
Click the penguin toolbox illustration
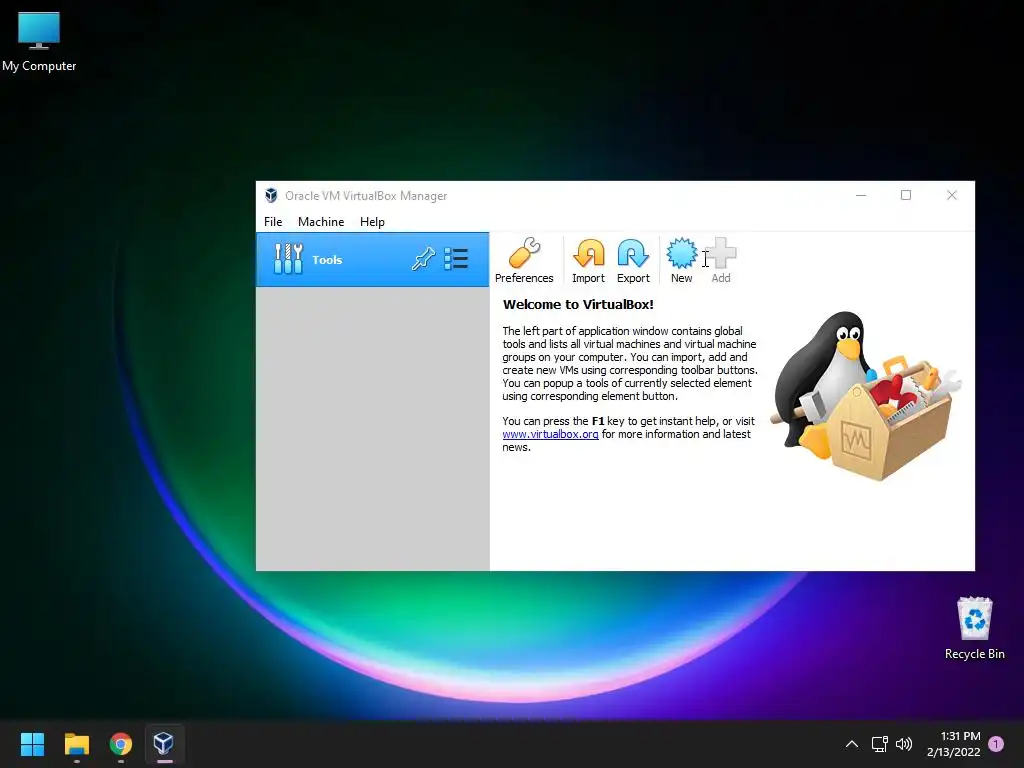pos(864,396)
